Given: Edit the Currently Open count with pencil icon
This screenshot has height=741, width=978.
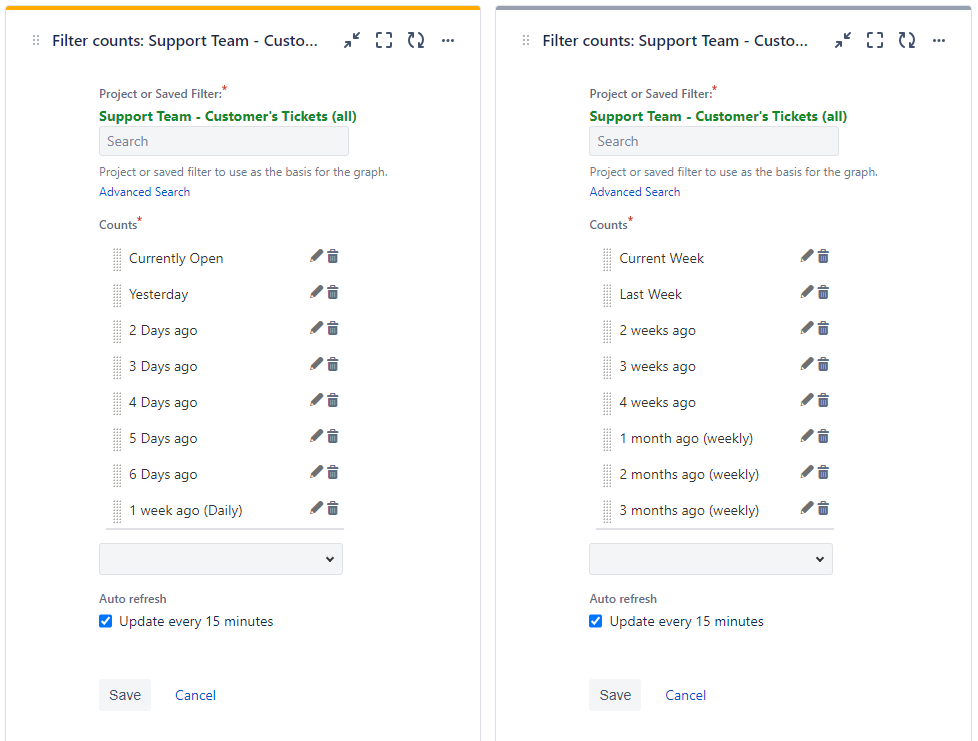Looking at the screenshot, I should [316, 256].
